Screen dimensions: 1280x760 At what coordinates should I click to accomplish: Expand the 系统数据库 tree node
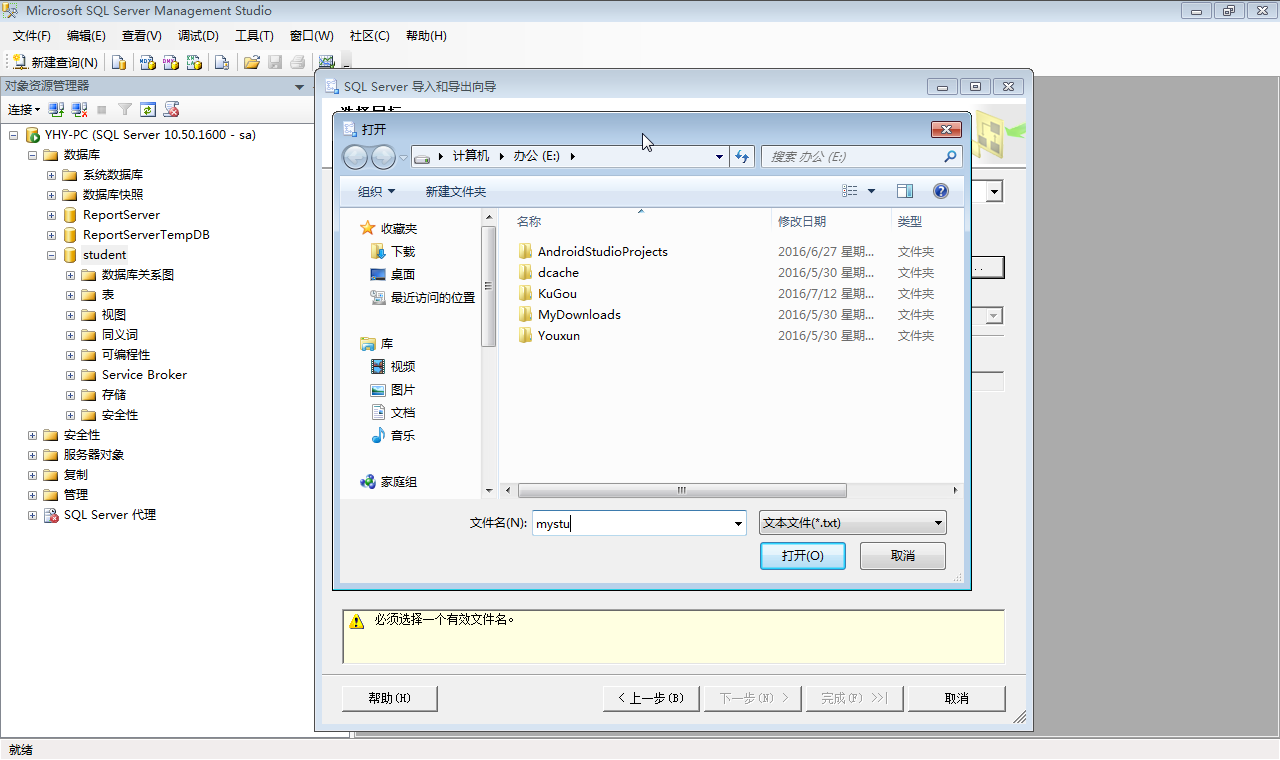tap(51, 175)
